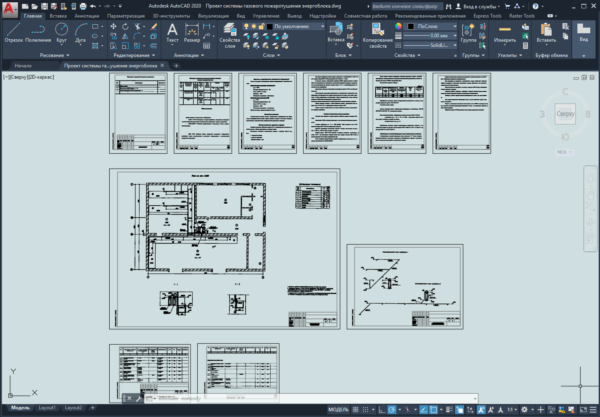Click the Erase tool icon
Screen dimensions: 600x417
point(154,26)
